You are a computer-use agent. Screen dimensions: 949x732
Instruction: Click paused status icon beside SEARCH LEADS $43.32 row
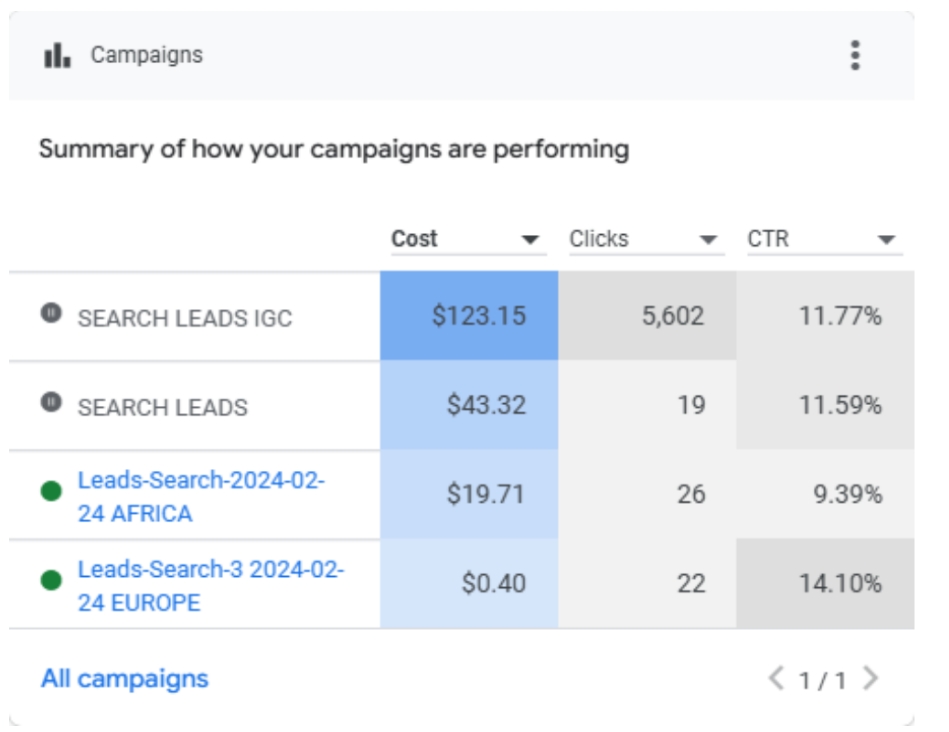coord(51,402)
